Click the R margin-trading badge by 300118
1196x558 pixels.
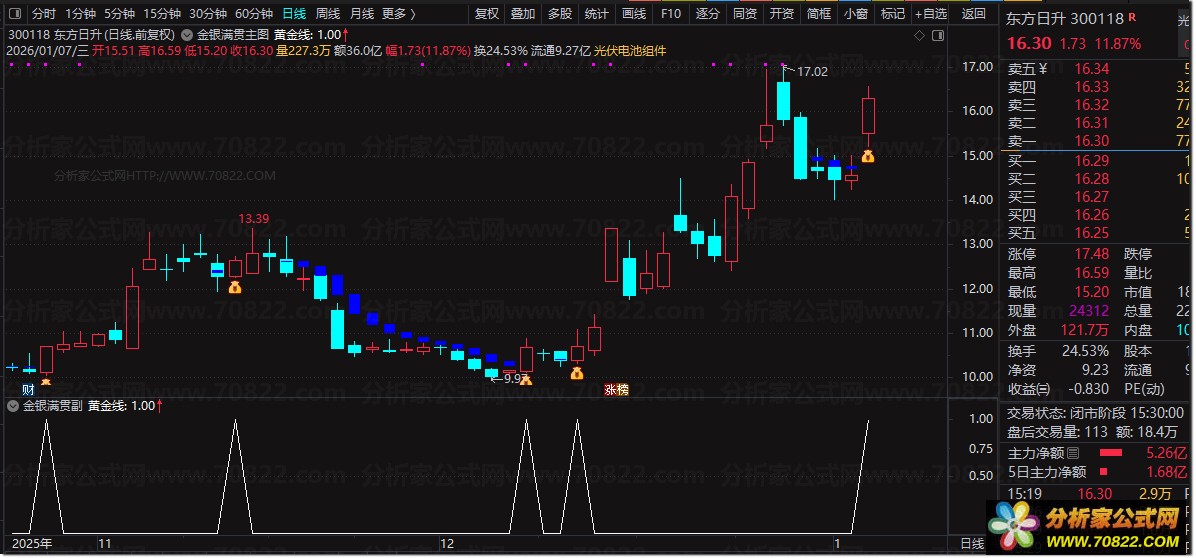pos(1133,17)
